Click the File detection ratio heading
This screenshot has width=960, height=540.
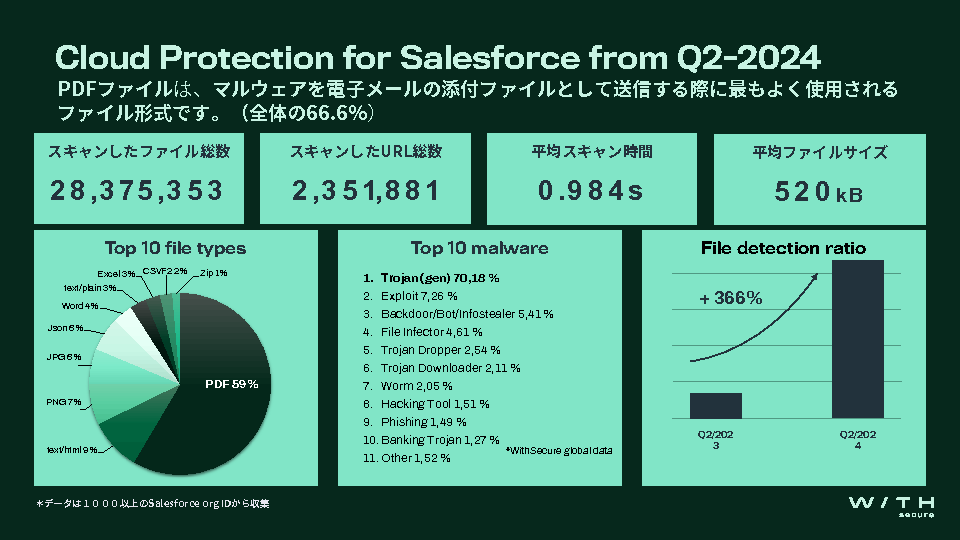coord(784,247)
